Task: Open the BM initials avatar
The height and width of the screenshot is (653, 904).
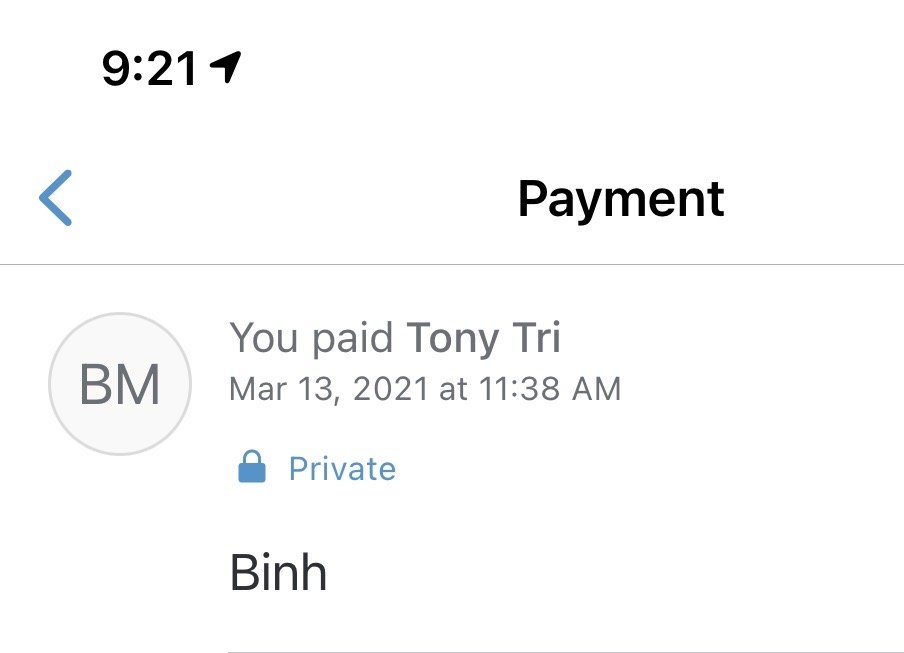Action: click(x=120, y=385)
